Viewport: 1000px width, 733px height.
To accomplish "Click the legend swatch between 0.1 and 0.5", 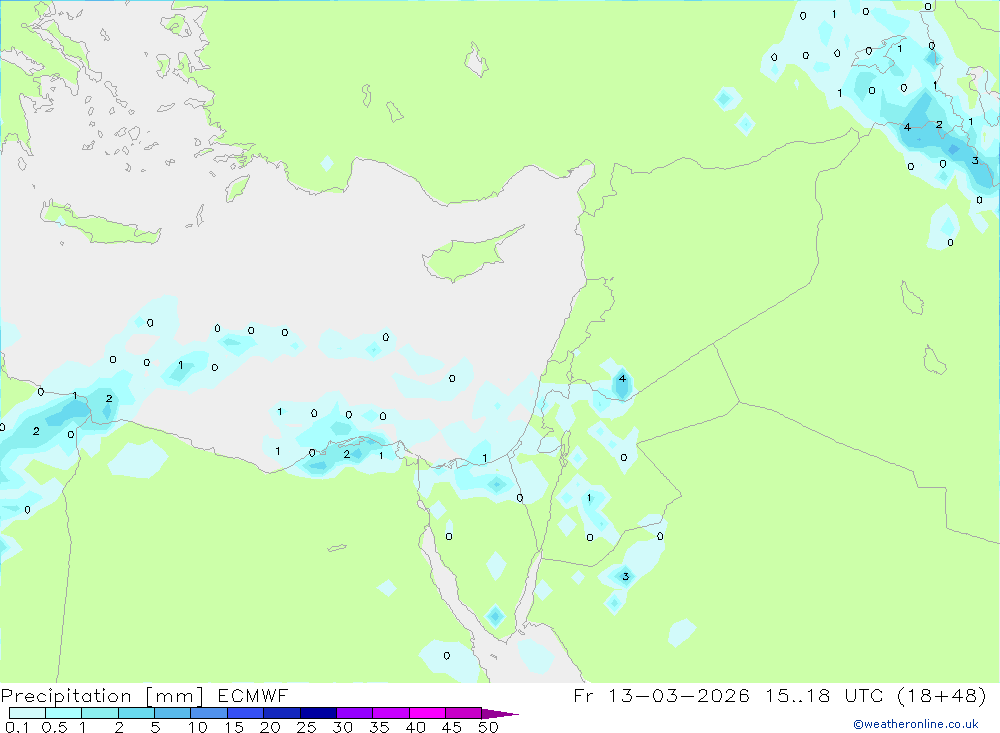I will [x=27, y=713].
